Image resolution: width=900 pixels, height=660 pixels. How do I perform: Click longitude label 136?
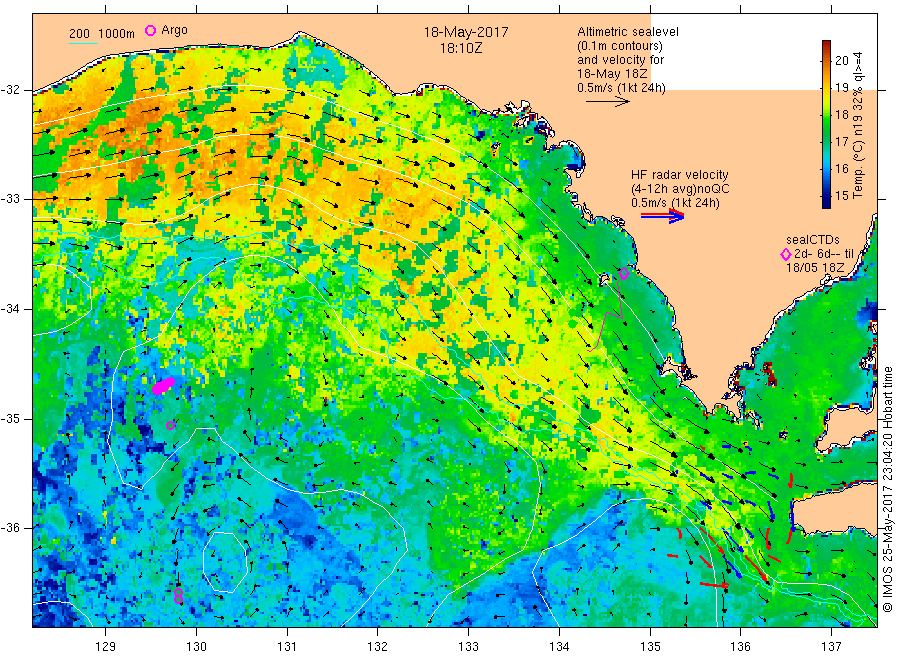click(740, 646)
